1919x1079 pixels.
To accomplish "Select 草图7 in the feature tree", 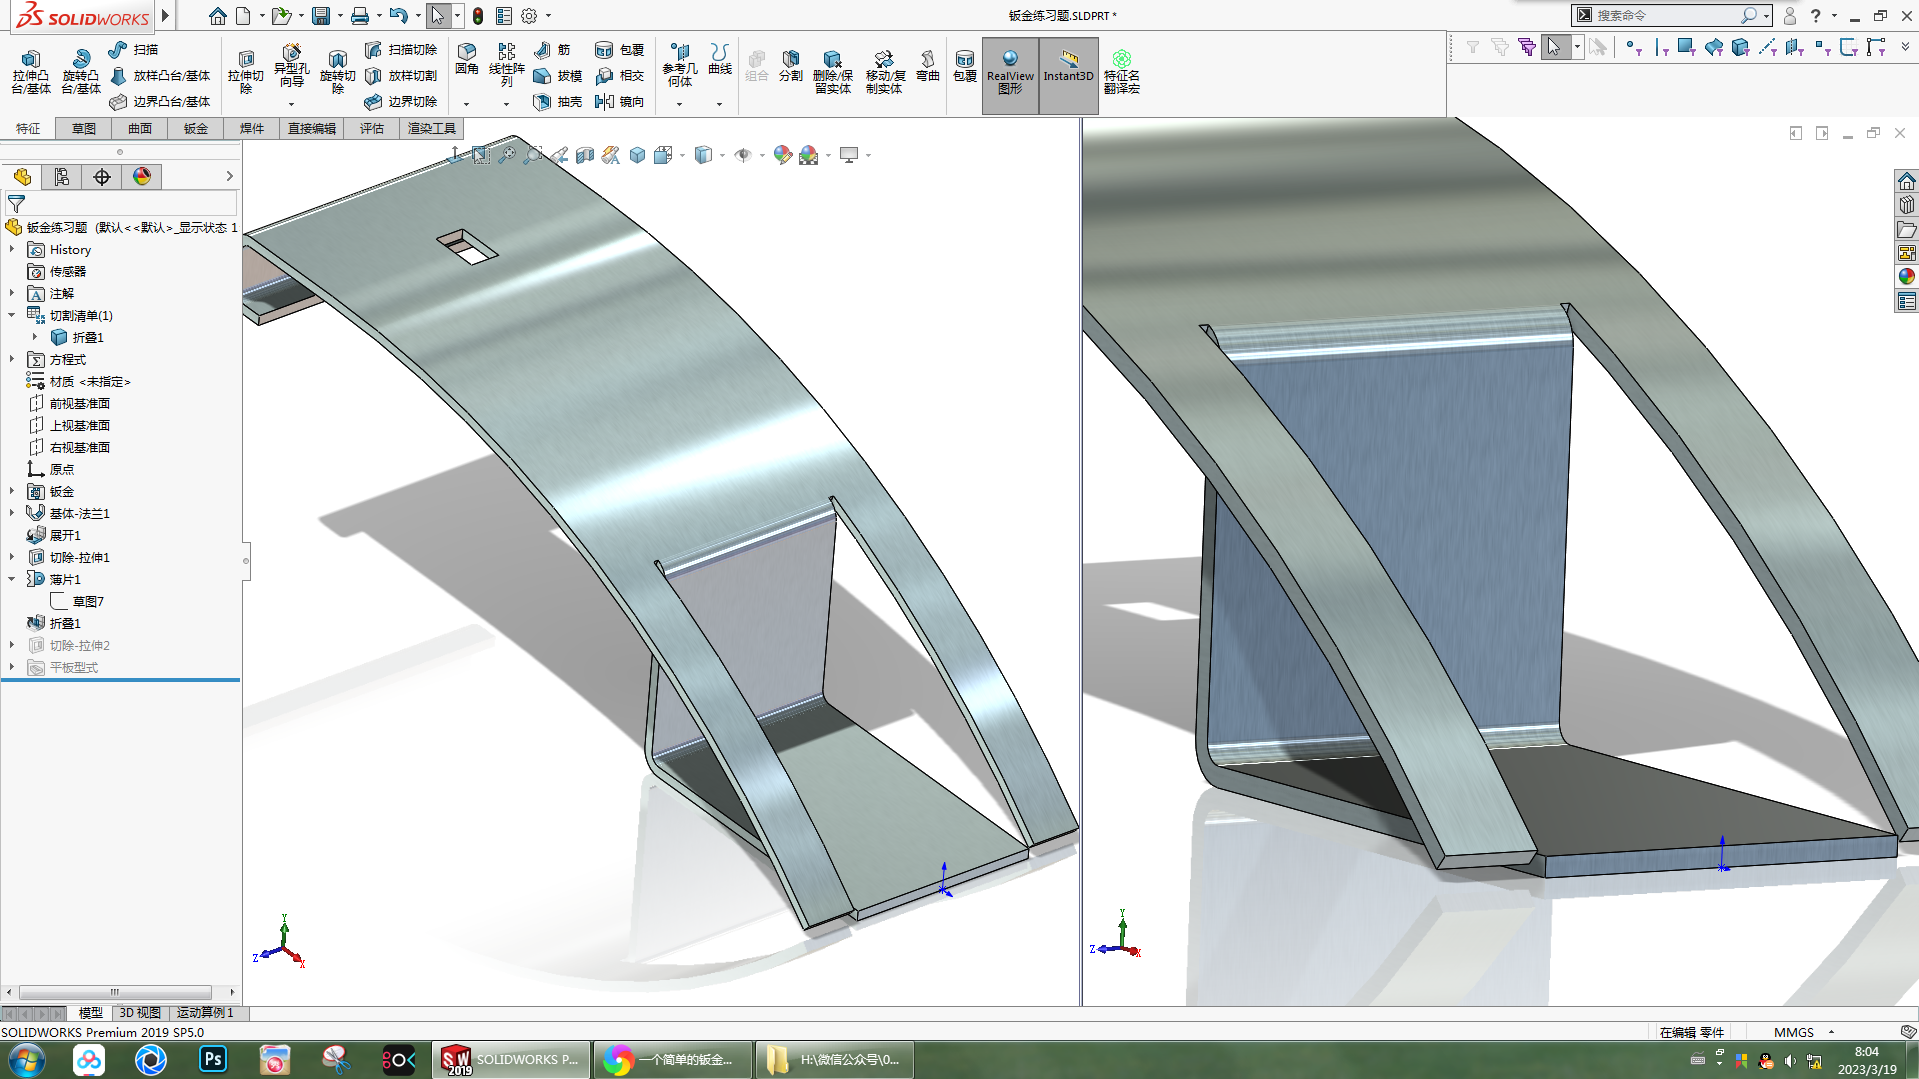I will click(x=88, y=601).
